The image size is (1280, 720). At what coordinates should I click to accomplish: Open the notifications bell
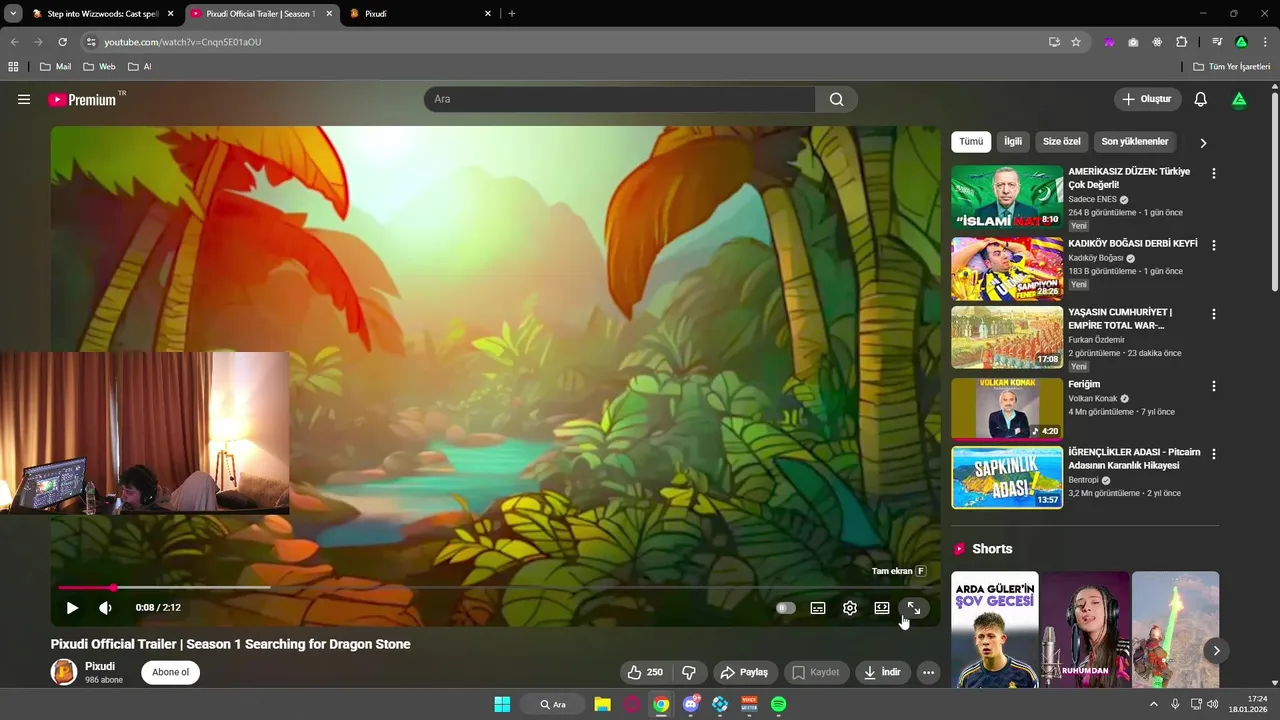pos(1201,99)
